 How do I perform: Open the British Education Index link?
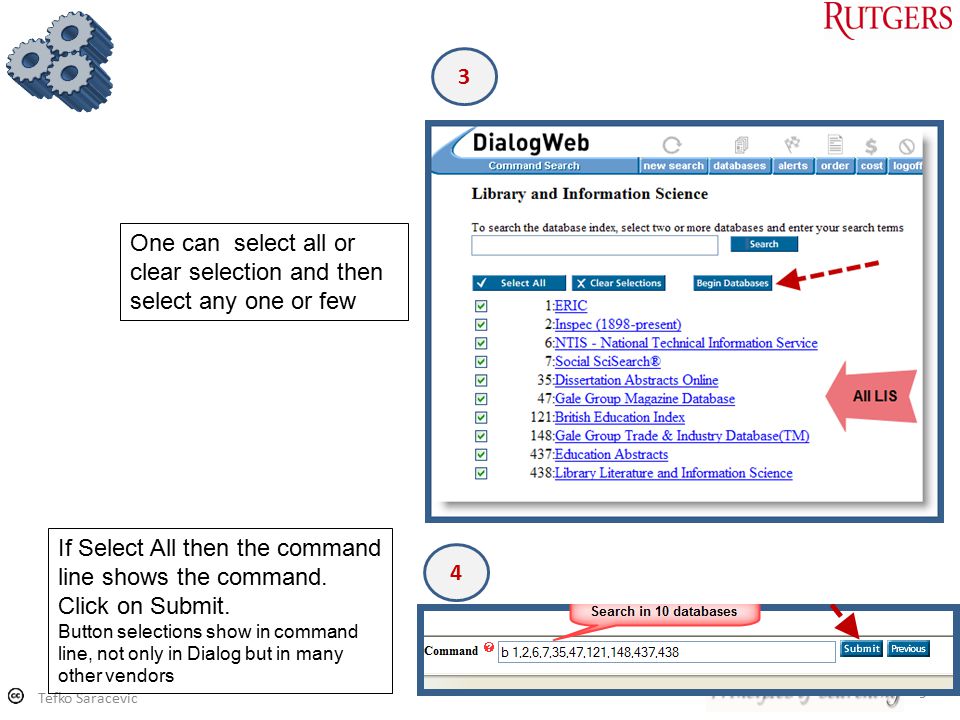tap(620, 417)
